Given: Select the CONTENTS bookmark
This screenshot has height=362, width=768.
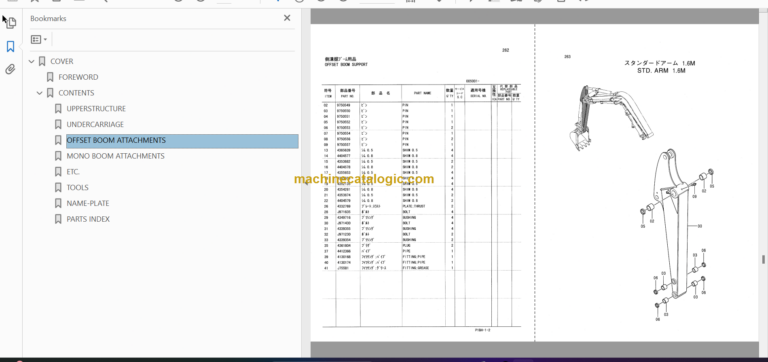Looking at the screenshot, I should click(x=76, y=93).
